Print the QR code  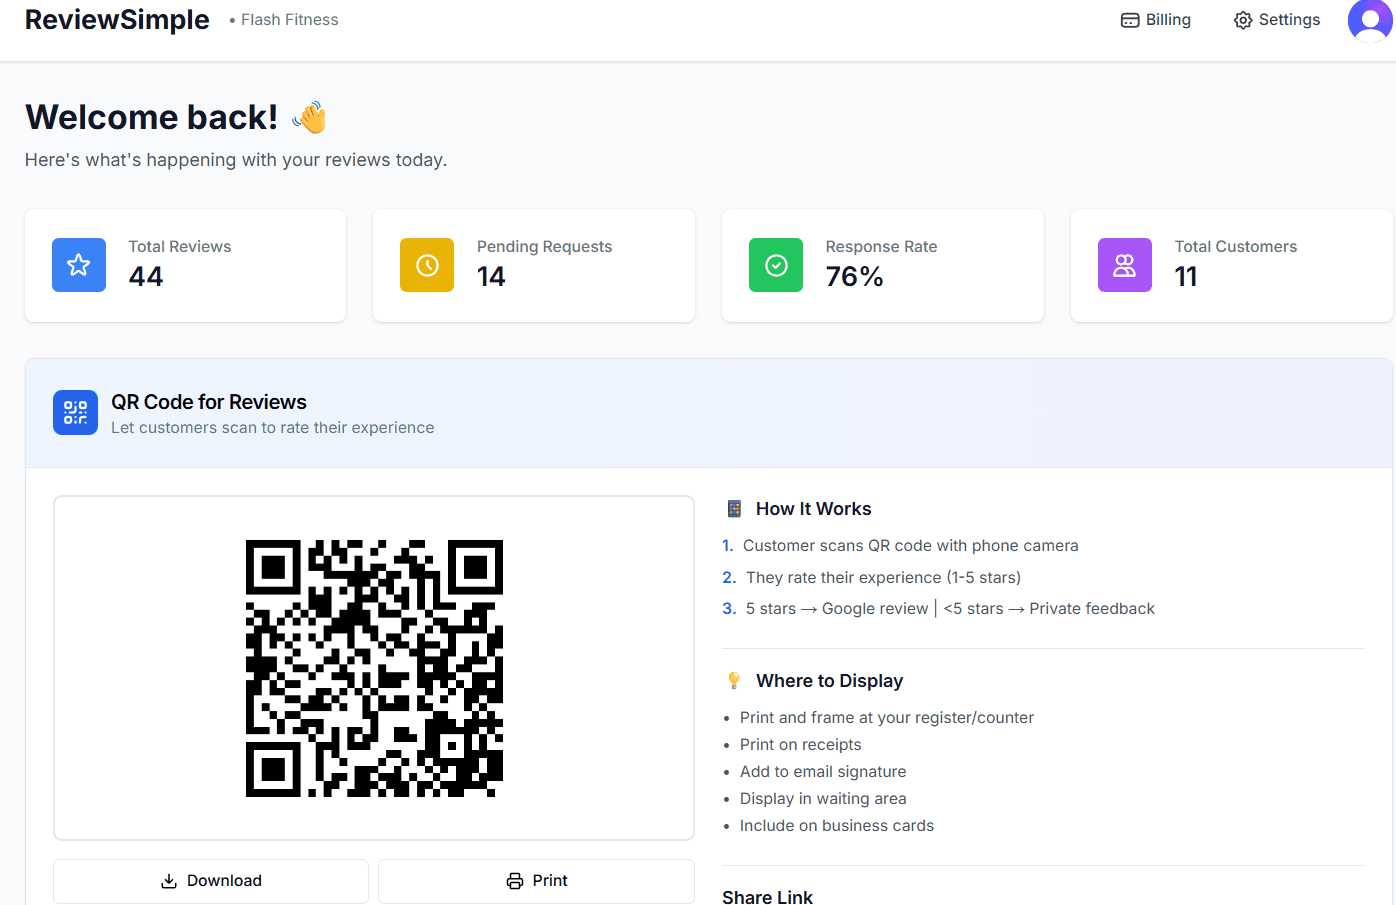[x=537, y=881]
